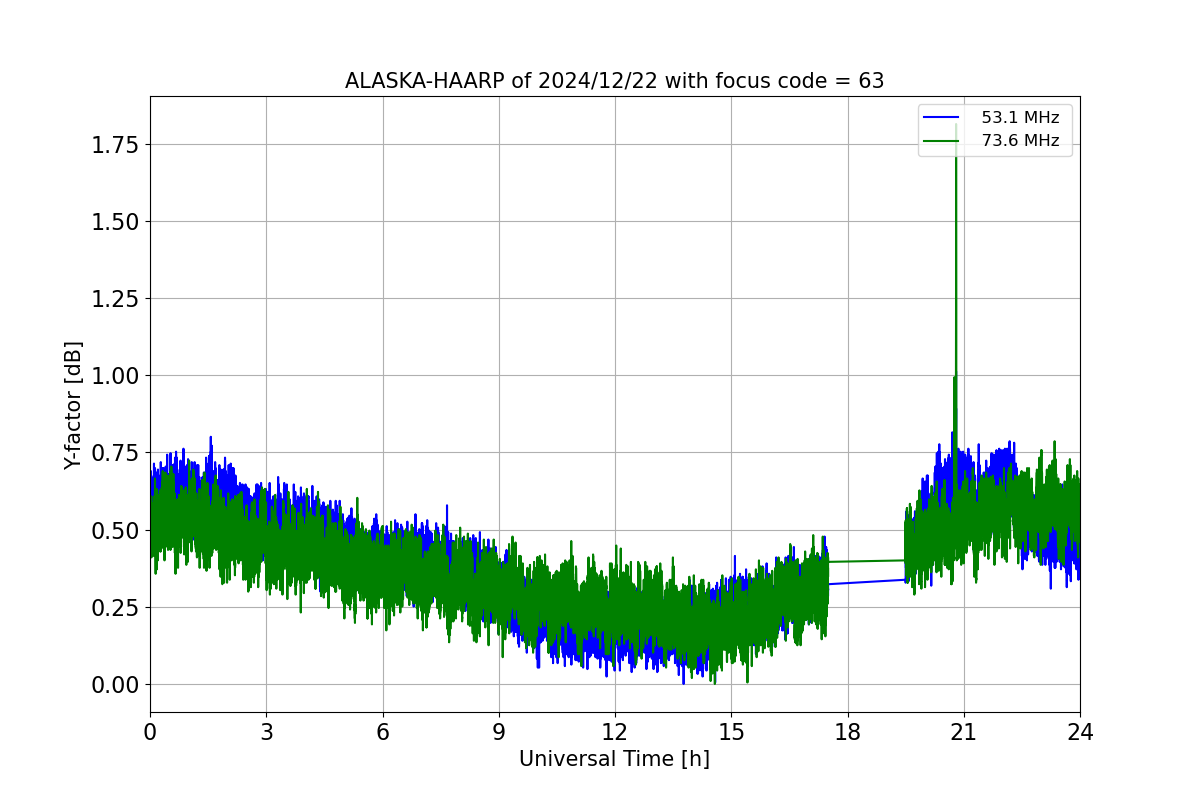
Task: Click the 24 hour x-axis tick label
Action: coord(1080,732)
